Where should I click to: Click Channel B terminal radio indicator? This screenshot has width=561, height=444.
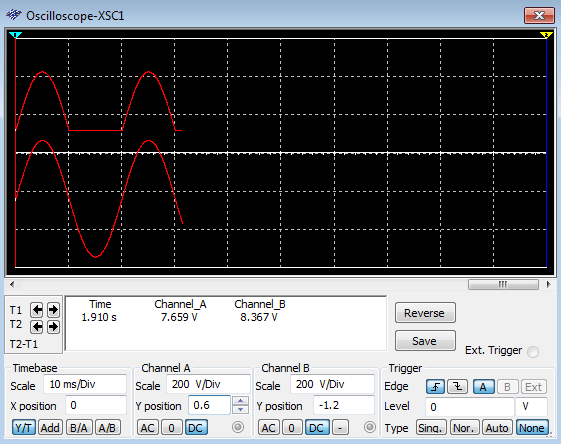pos(370,427)
